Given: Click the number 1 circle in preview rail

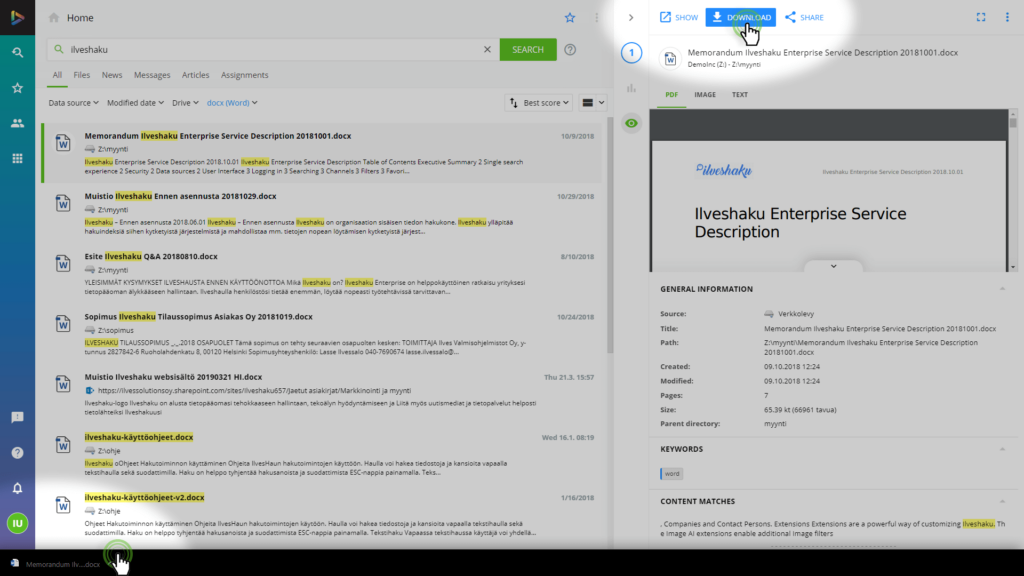Looking at the screenshot, I should point(632,53).
